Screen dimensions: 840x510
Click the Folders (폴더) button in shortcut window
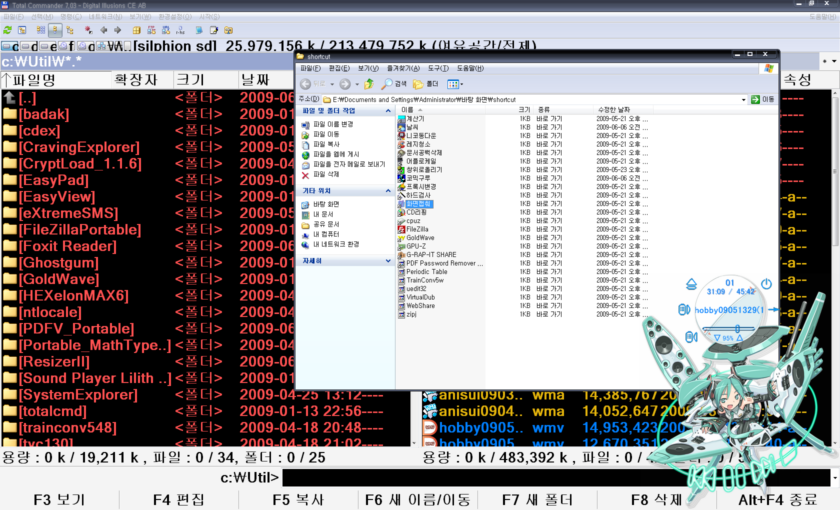coord(426,84)
